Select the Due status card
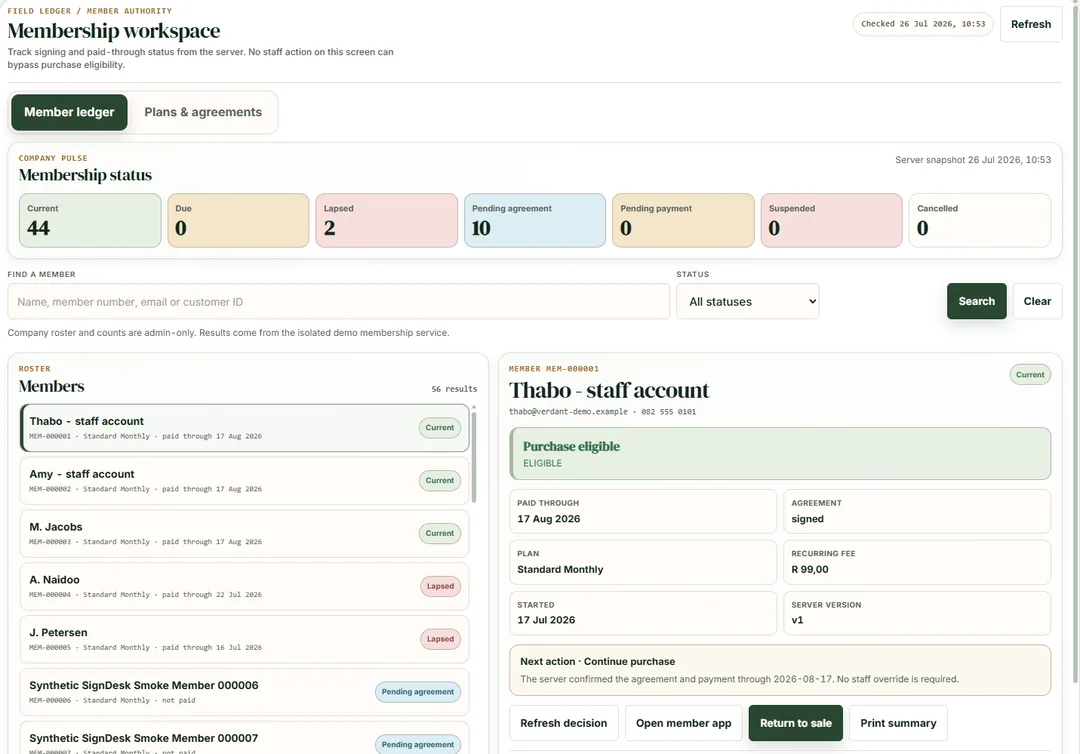 point(238,220)
